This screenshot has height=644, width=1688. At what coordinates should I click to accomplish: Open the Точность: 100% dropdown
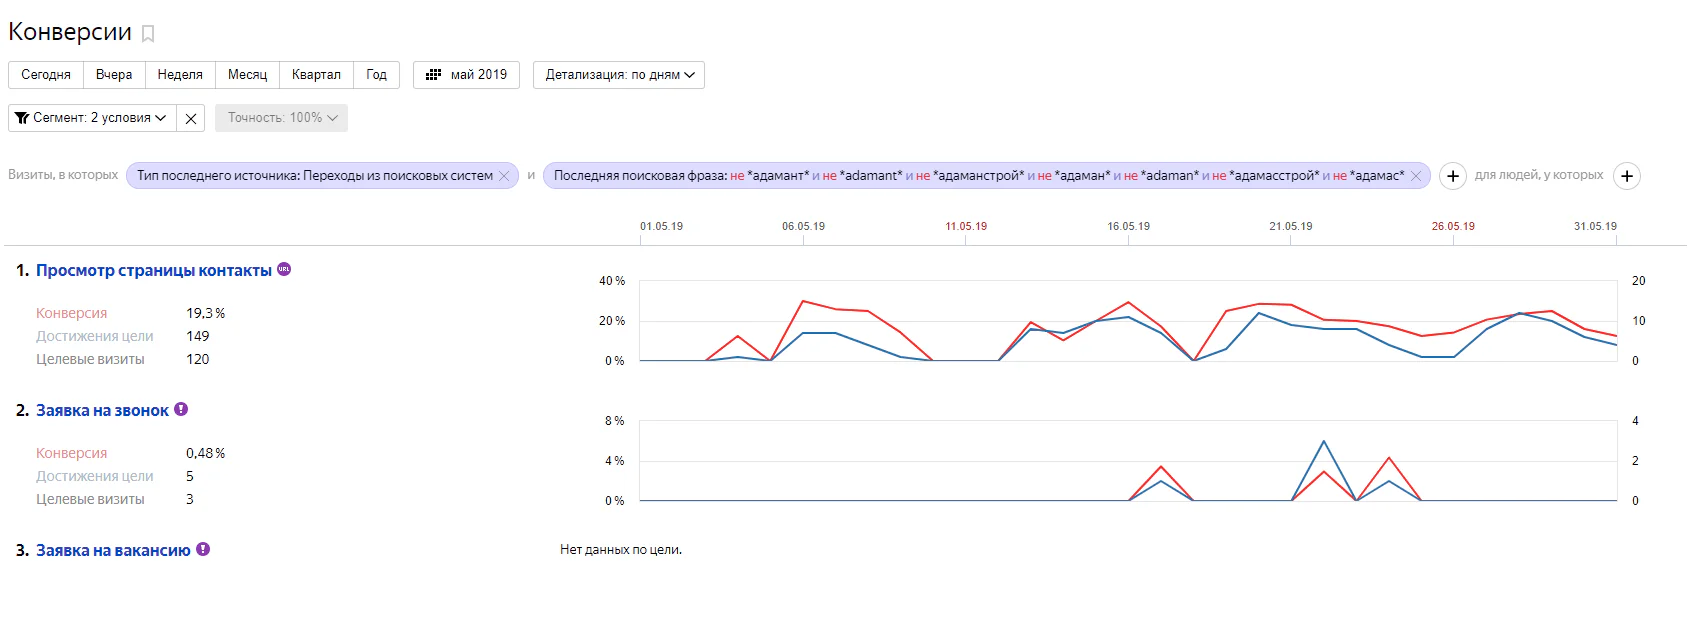[281, 118]
